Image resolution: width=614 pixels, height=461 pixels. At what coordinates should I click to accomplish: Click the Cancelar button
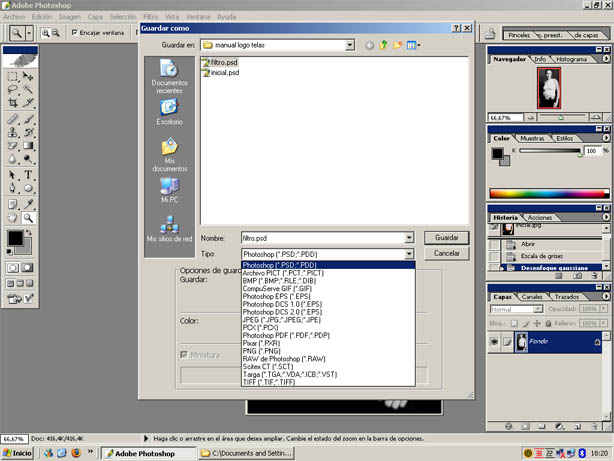(x=447, y=254)
